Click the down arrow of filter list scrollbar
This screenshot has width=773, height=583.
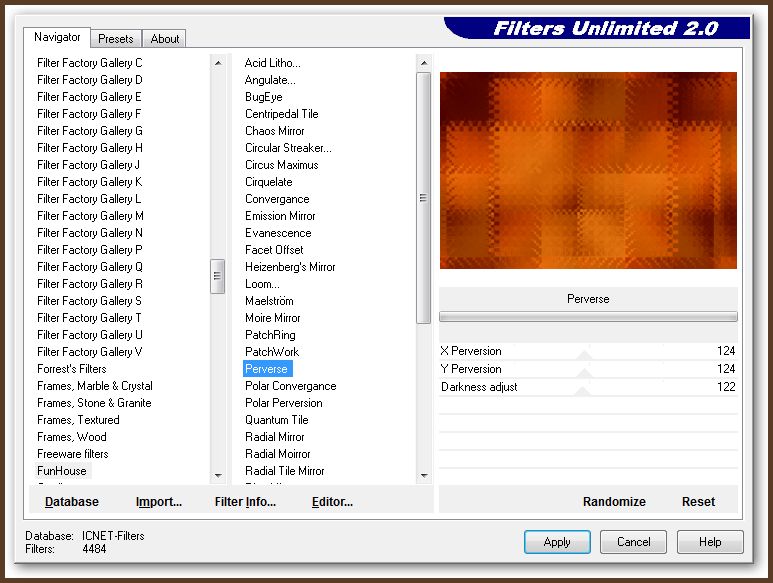point(423,476)
